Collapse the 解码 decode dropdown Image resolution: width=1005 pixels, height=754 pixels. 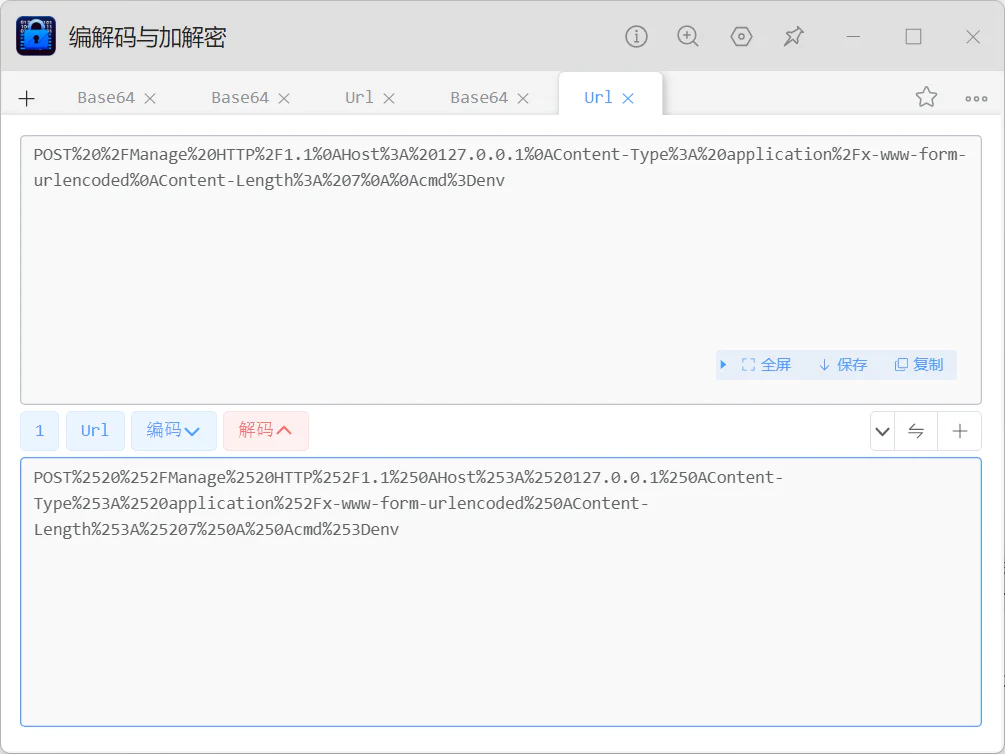[265, 431]
